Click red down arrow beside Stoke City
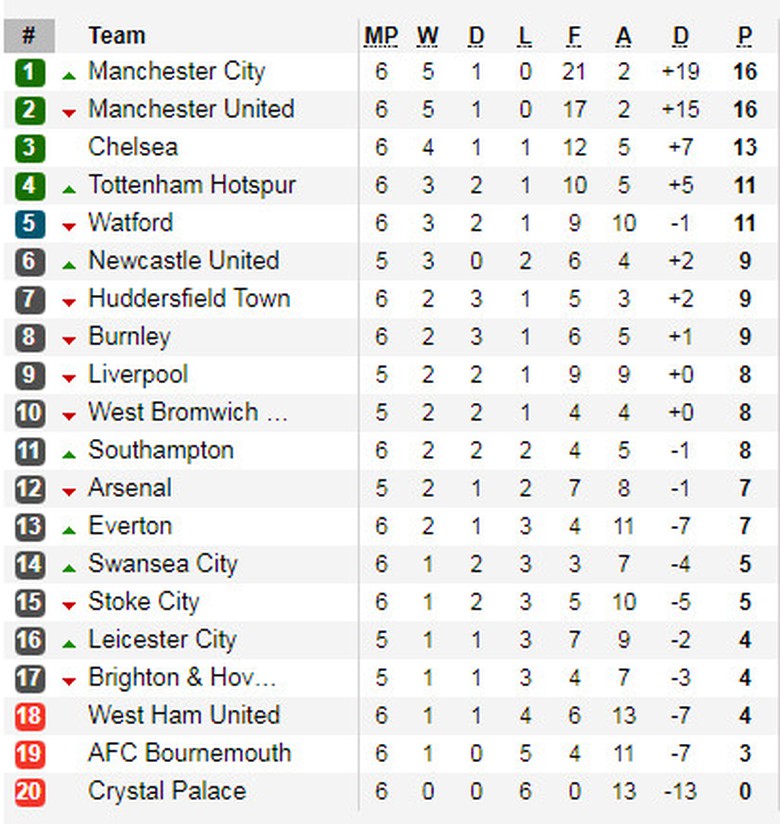This screenshot has width=780, height=824. [x=69, y=605]
